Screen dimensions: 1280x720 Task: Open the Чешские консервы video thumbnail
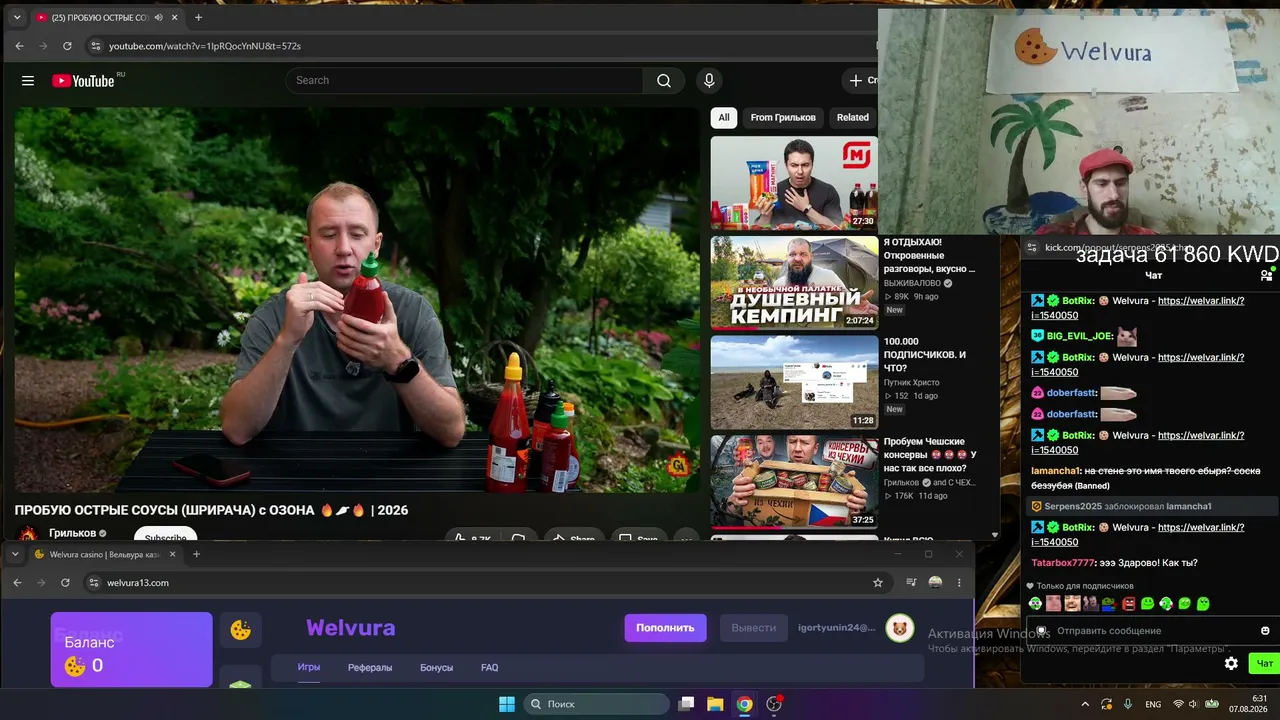[794, 482]
